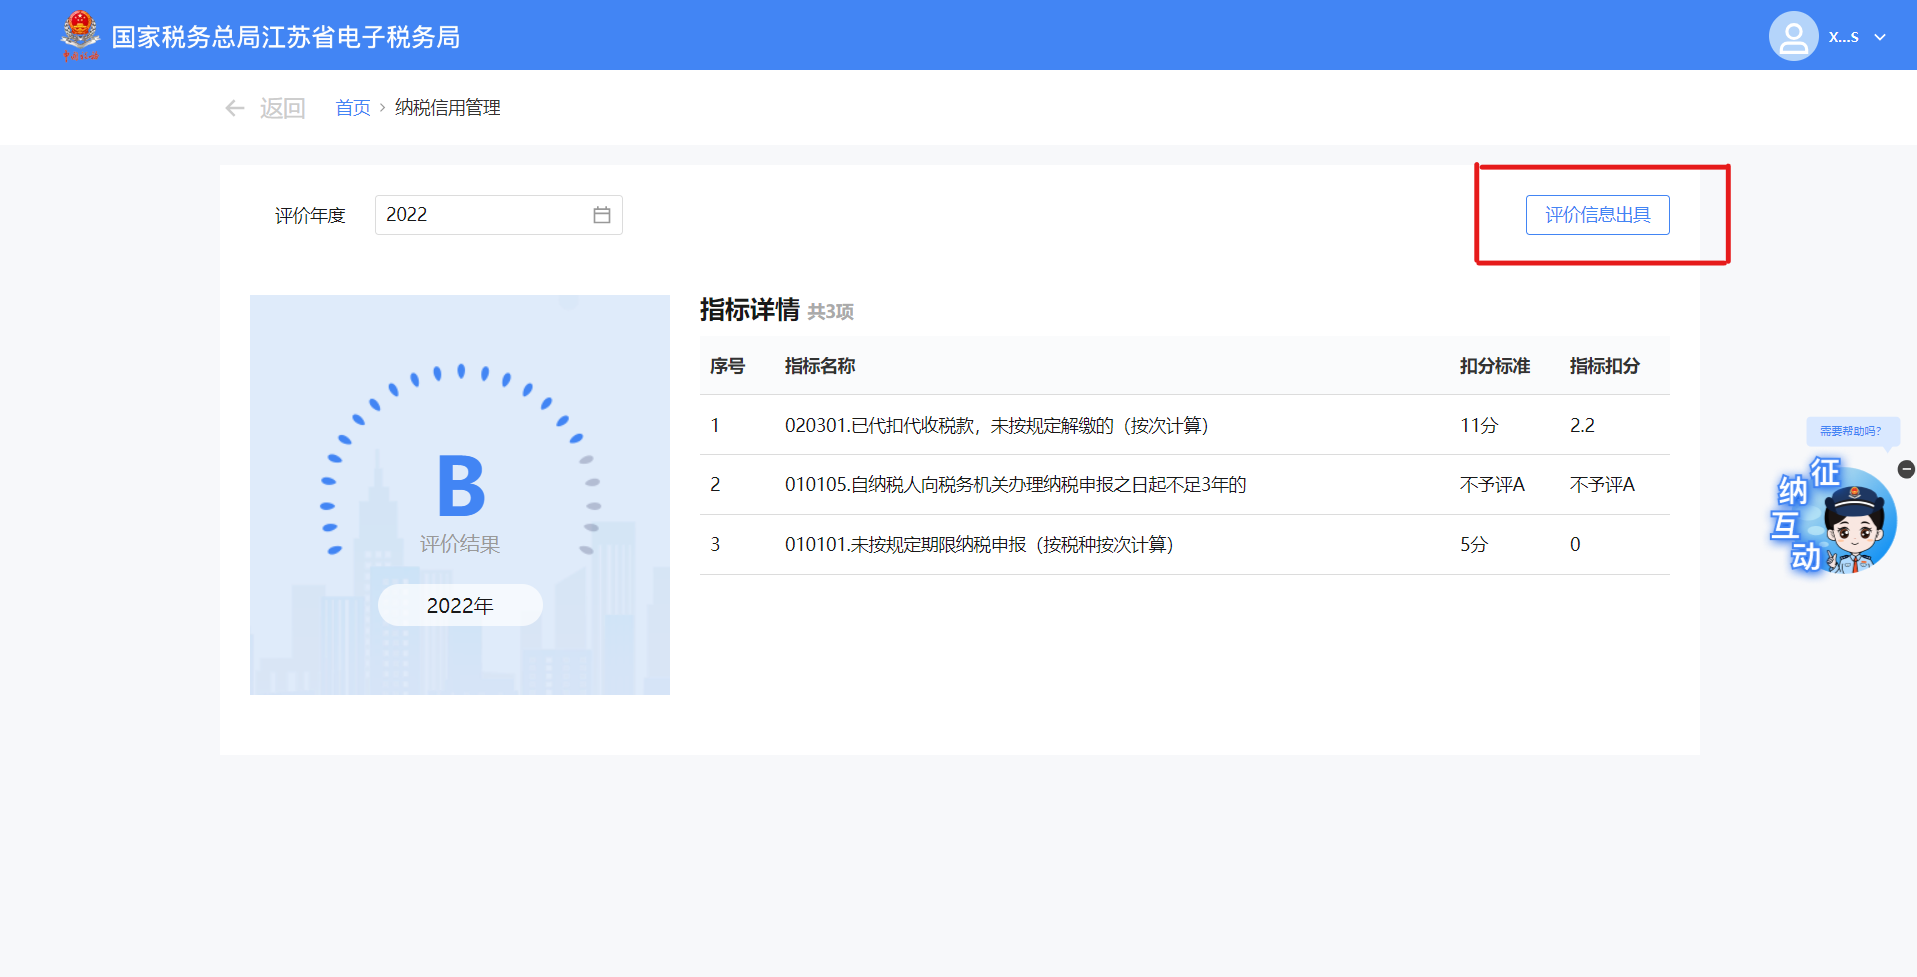Open the calendar icon in year field

click(601, 215)
